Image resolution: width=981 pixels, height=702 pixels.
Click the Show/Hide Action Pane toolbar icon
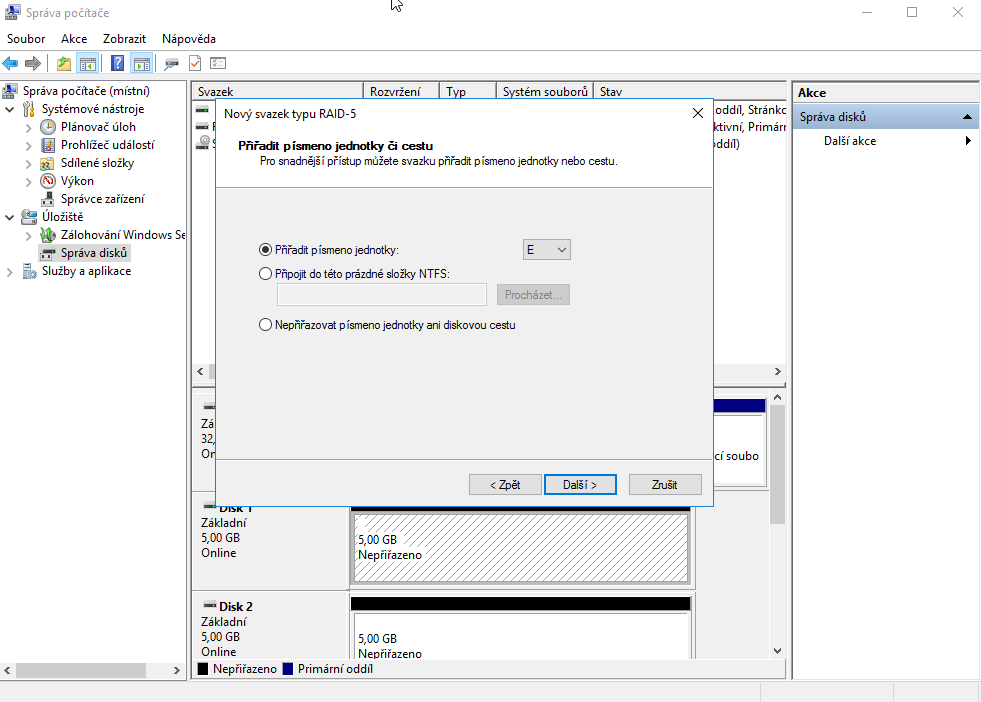[x=141, y=63]
